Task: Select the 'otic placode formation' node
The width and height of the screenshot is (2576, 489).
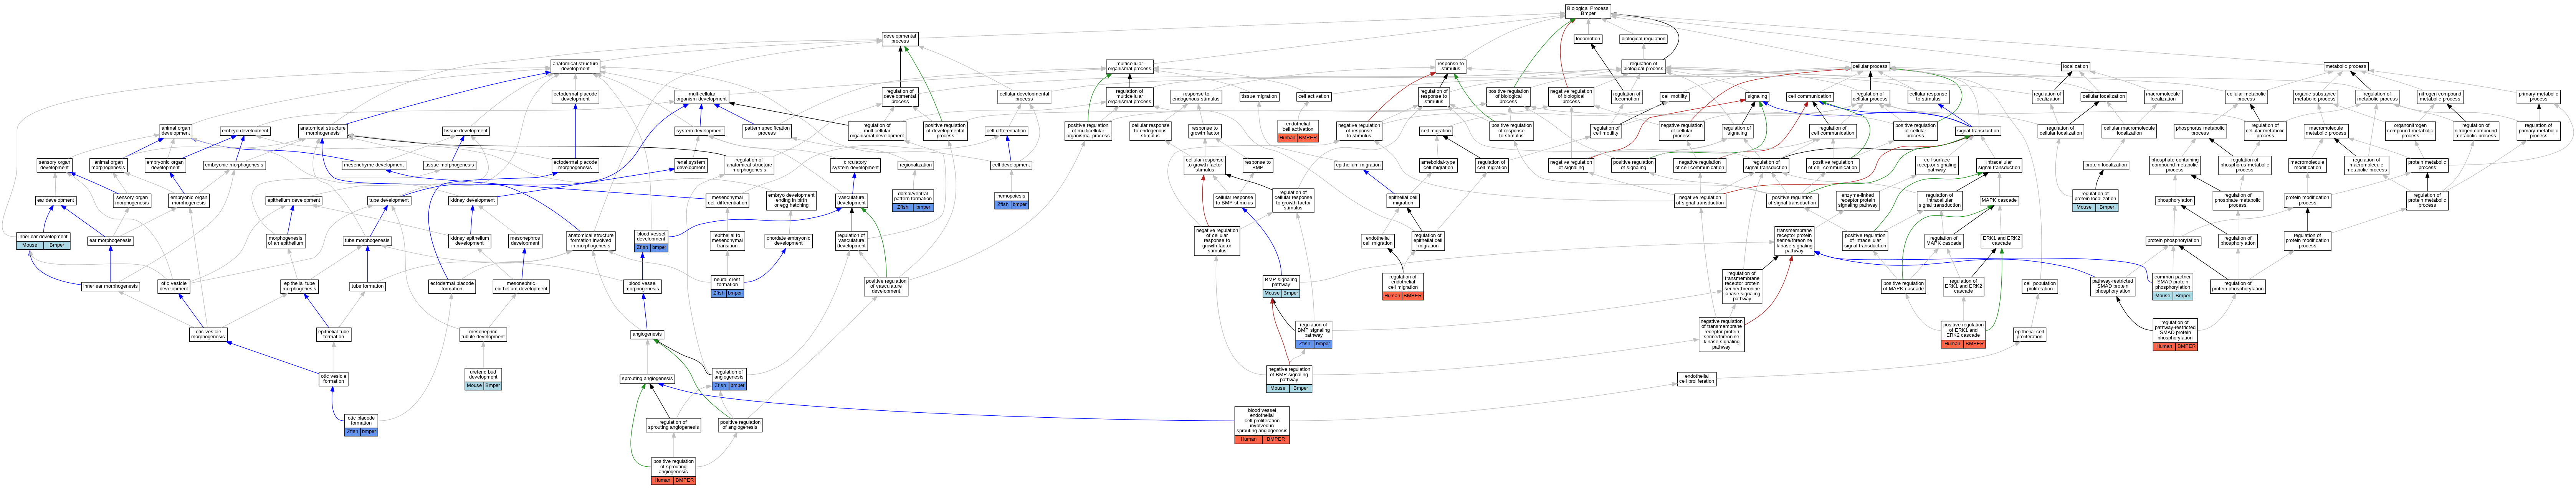Action: [x=361, y=424]
